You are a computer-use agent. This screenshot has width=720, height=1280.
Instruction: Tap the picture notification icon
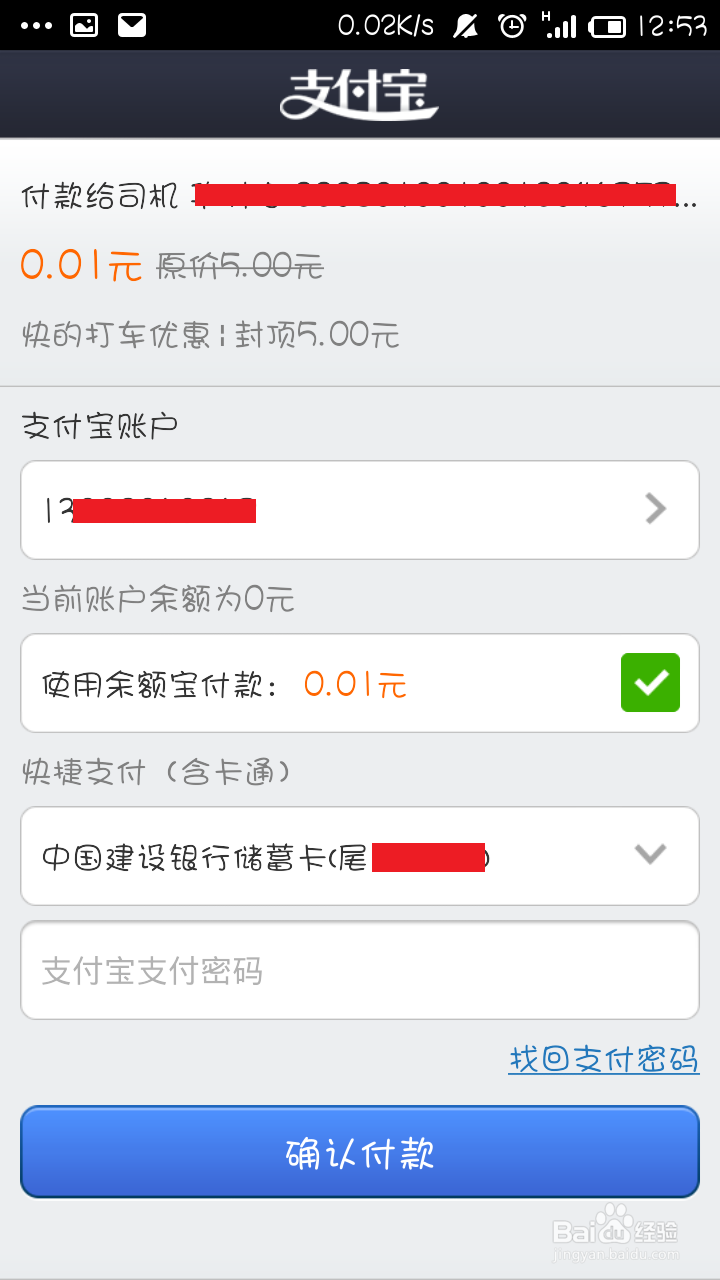84,26
